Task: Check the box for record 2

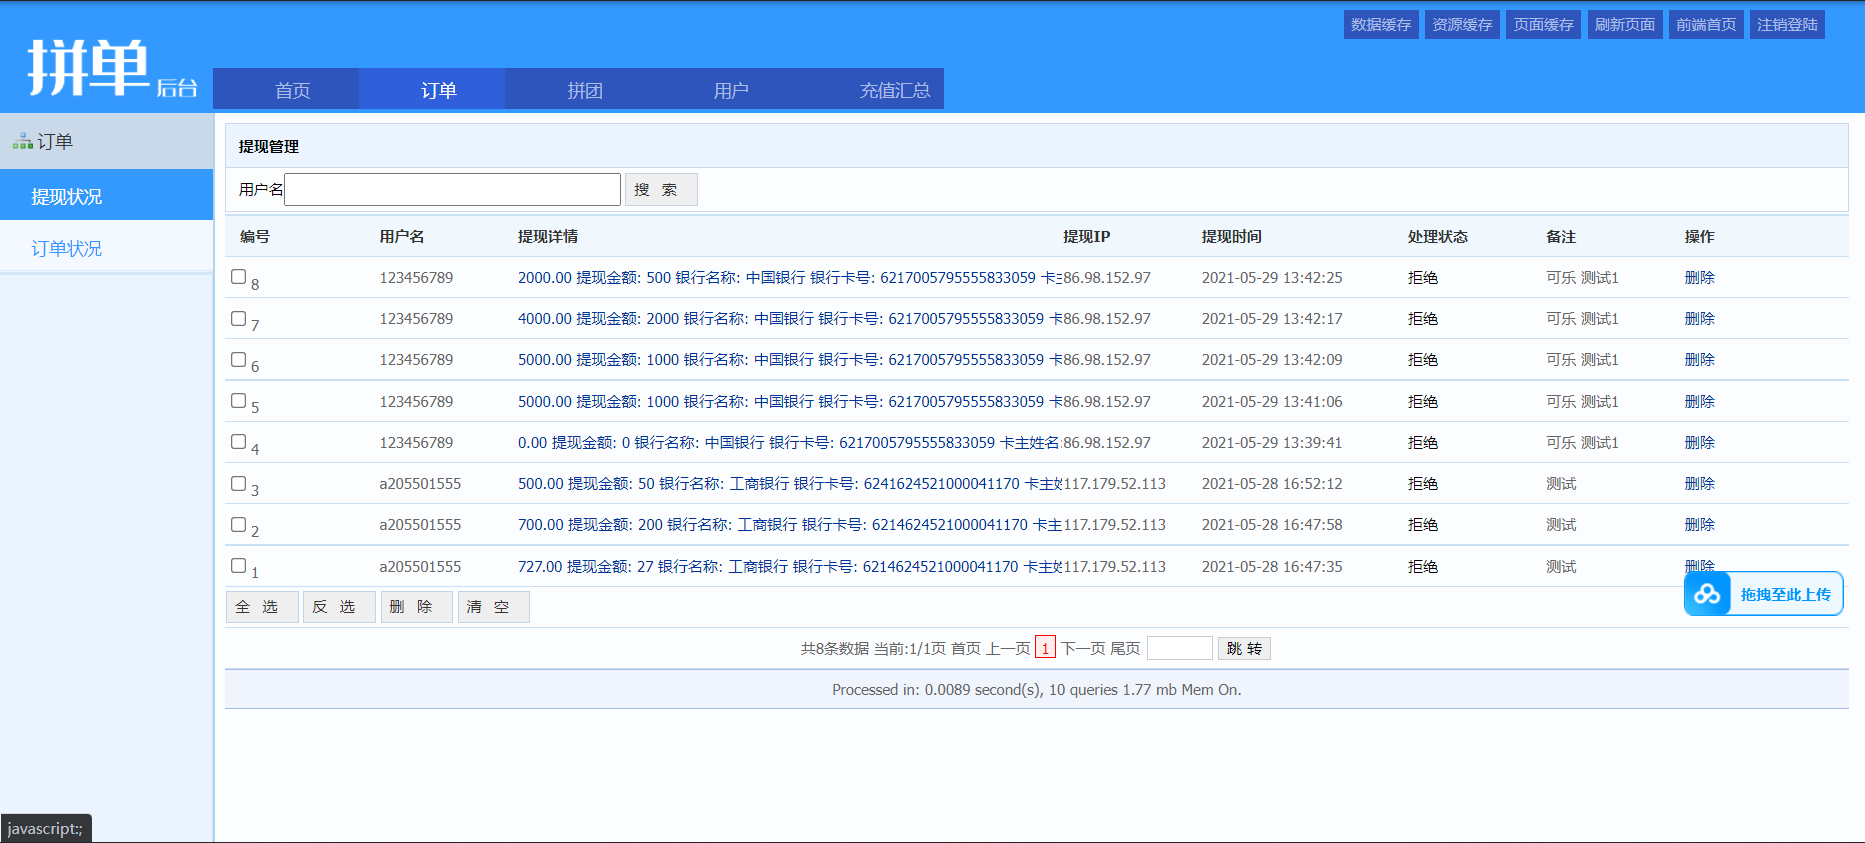Action: coord(238,524)
